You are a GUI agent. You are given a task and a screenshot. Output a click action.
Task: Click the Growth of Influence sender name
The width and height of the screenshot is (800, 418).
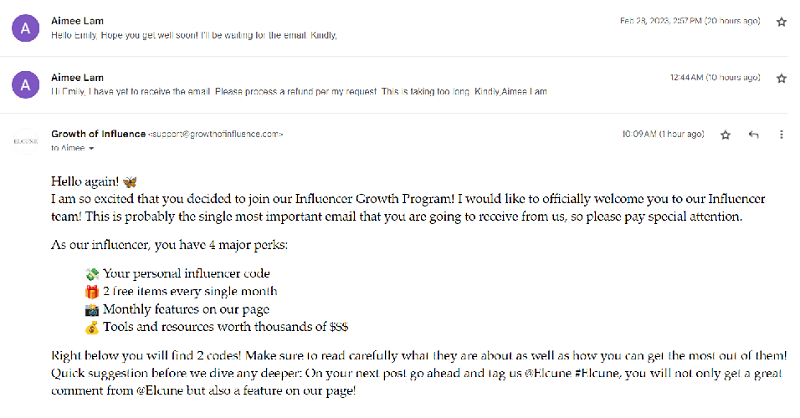[98, 134]
